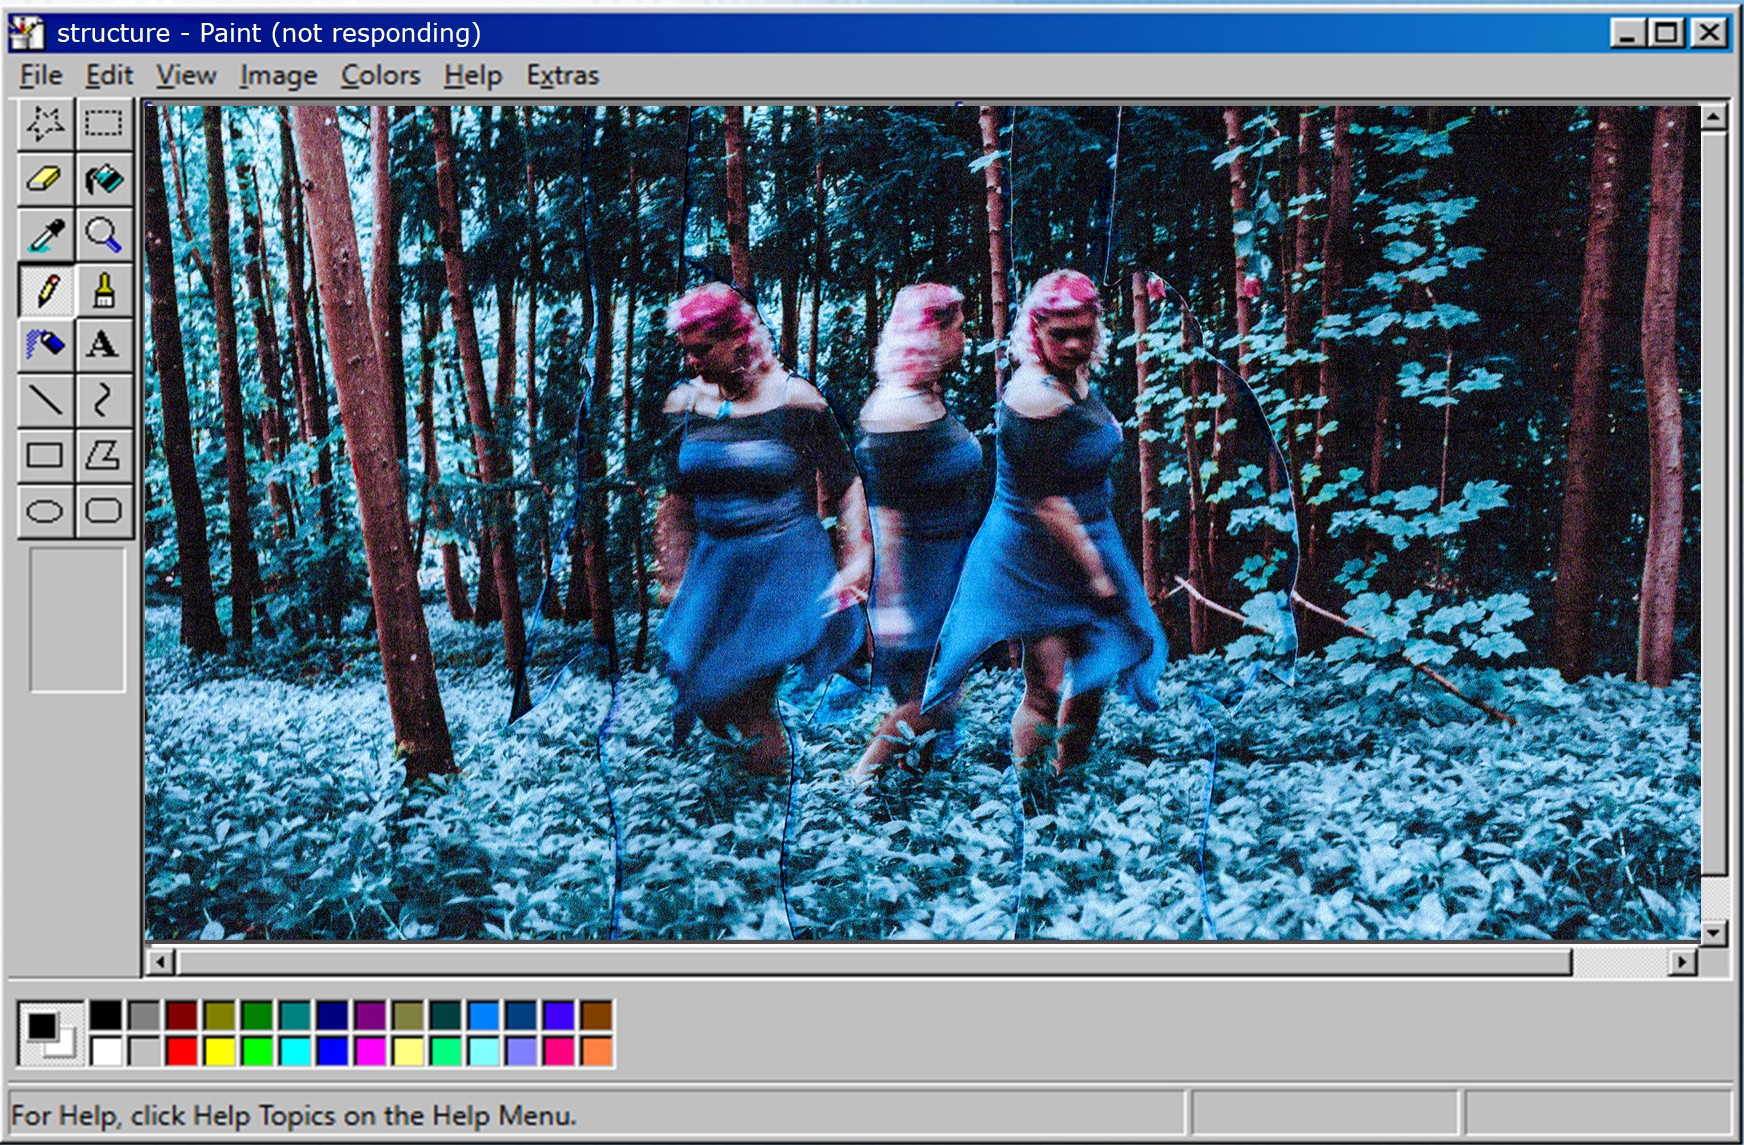The height and width of the screenshot is (1145, 1744).
Task: Pick the bright green swatch
Action: (257, 1051)
